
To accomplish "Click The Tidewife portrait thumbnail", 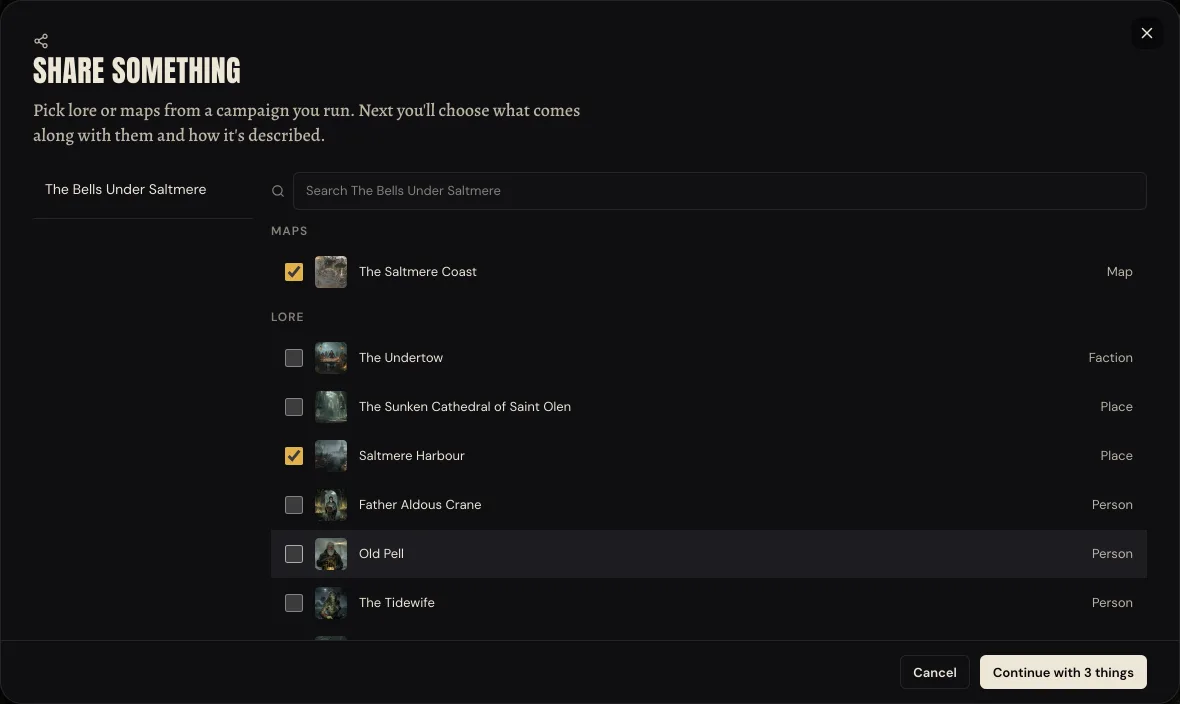I will 330,602.
